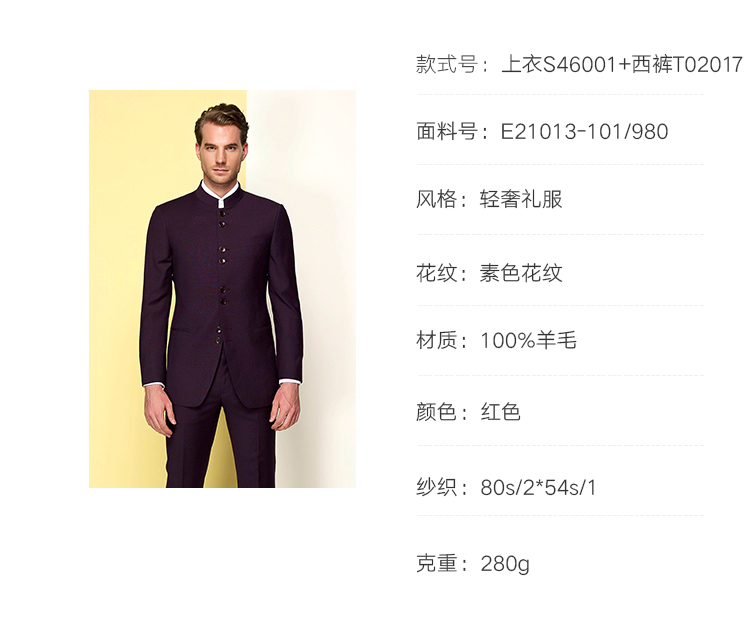Click the 纱织 label
The image size is (750, 621).
tap(437, 488)
